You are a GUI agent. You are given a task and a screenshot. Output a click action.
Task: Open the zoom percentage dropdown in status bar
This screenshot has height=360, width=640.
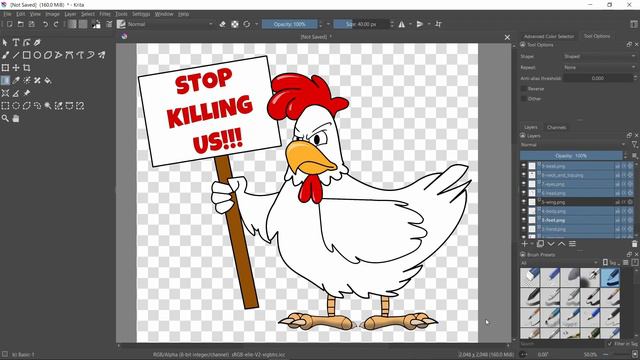(592, 354)
